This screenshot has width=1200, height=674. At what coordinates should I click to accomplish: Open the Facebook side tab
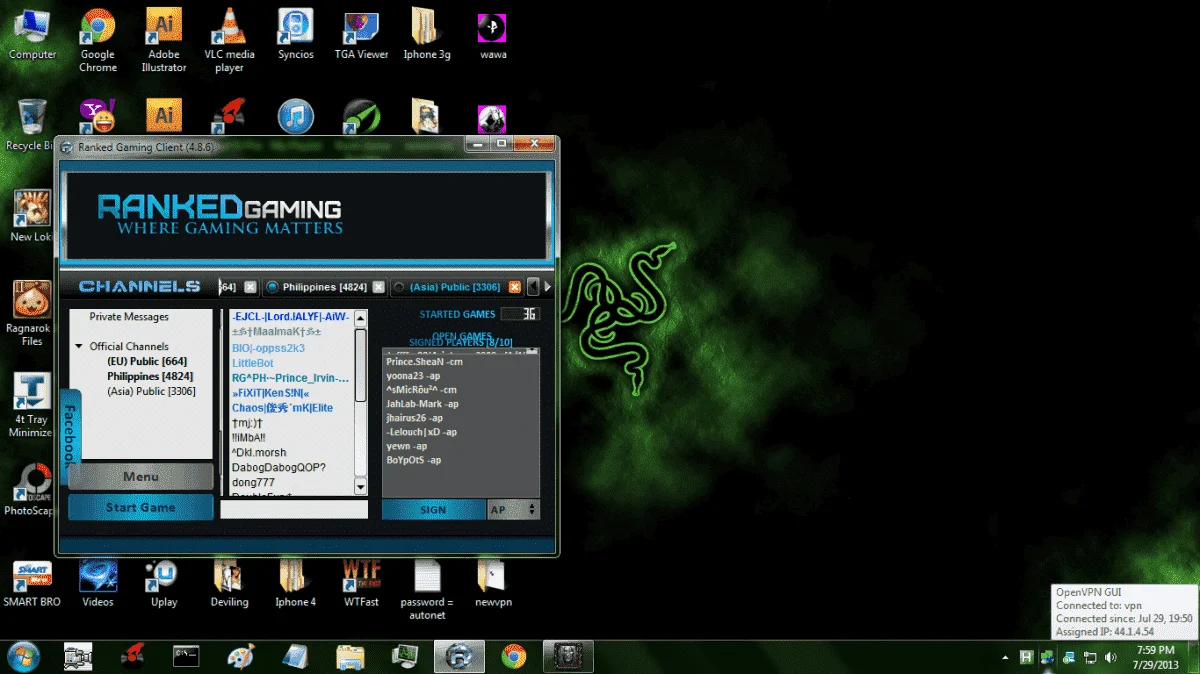70,435
